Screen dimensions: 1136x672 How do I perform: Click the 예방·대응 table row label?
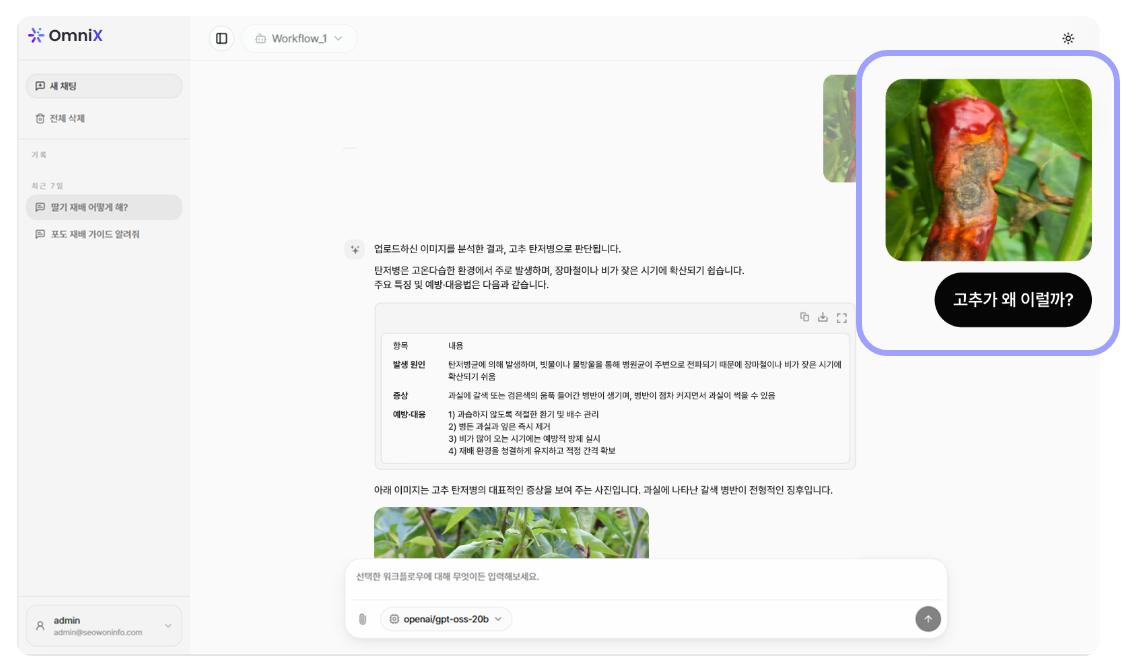point(409,415)
